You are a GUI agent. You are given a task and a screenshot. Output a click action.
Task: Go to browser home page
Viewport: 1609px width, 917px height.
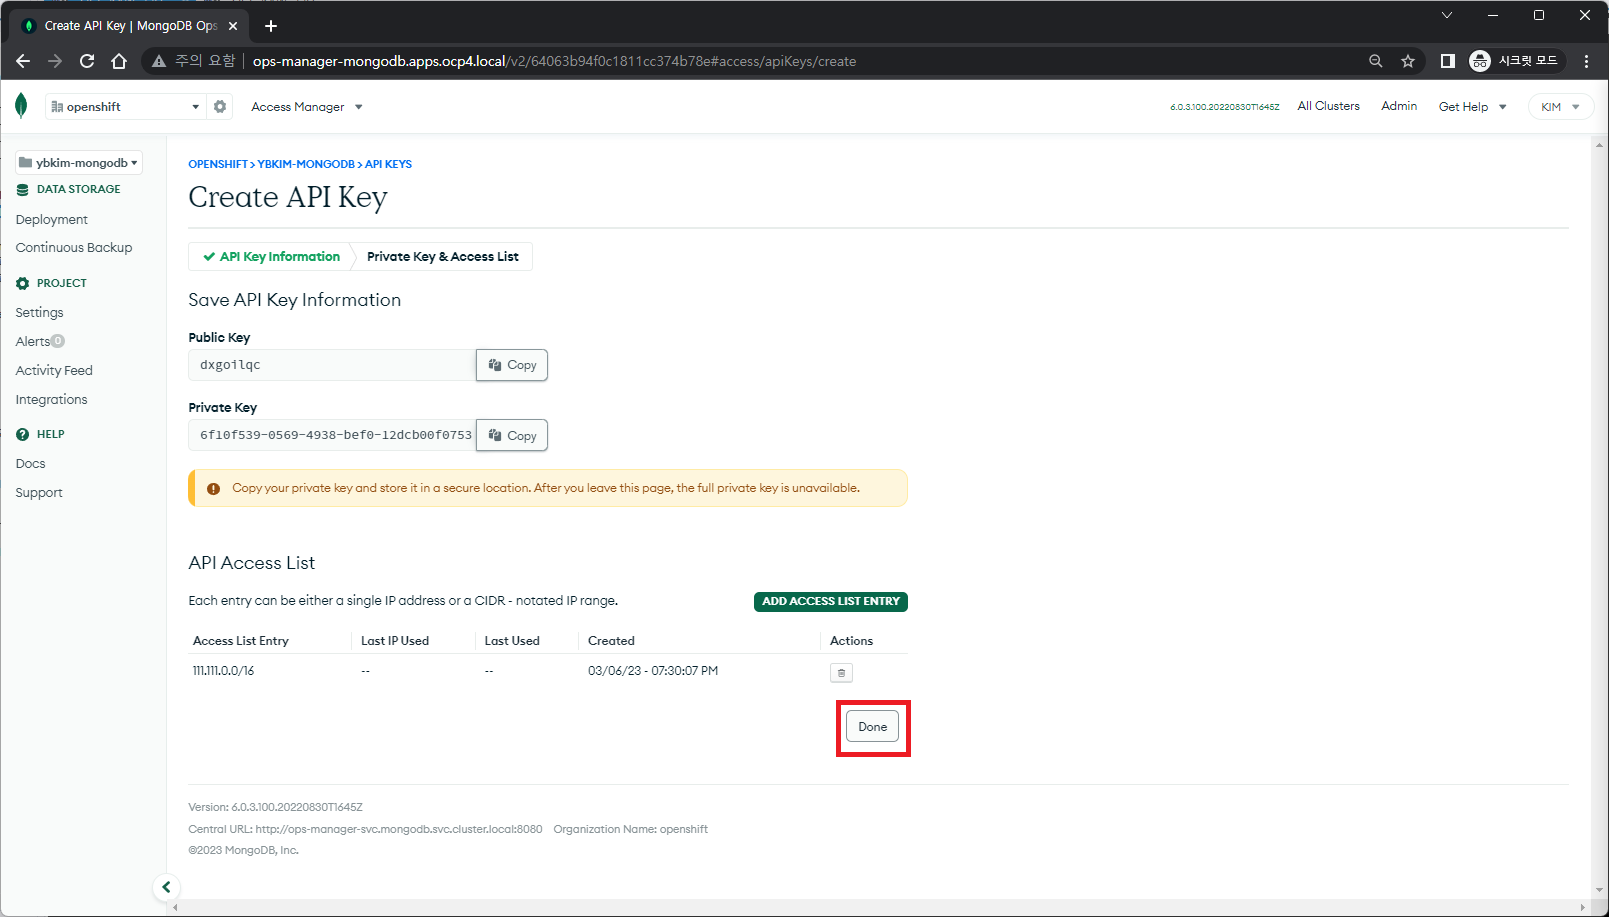coord(119,61)
